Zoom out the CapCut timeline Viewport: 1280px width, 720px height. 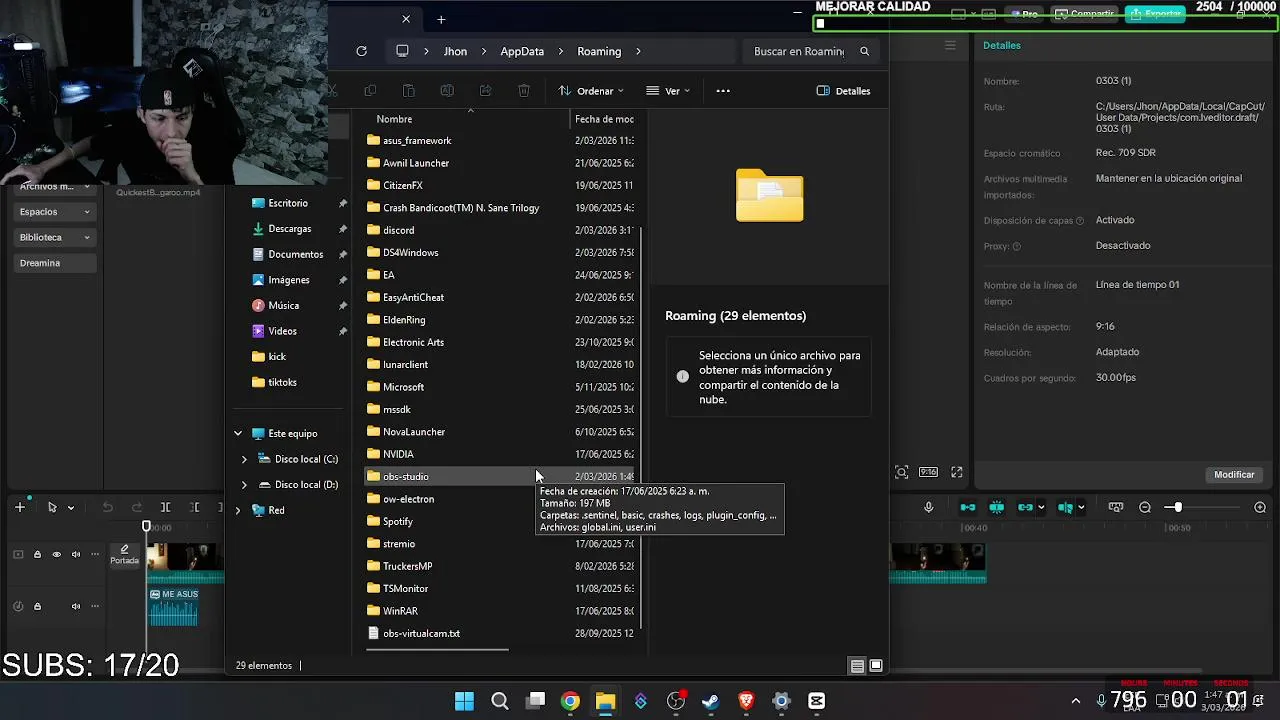[x=1145, y=507]
